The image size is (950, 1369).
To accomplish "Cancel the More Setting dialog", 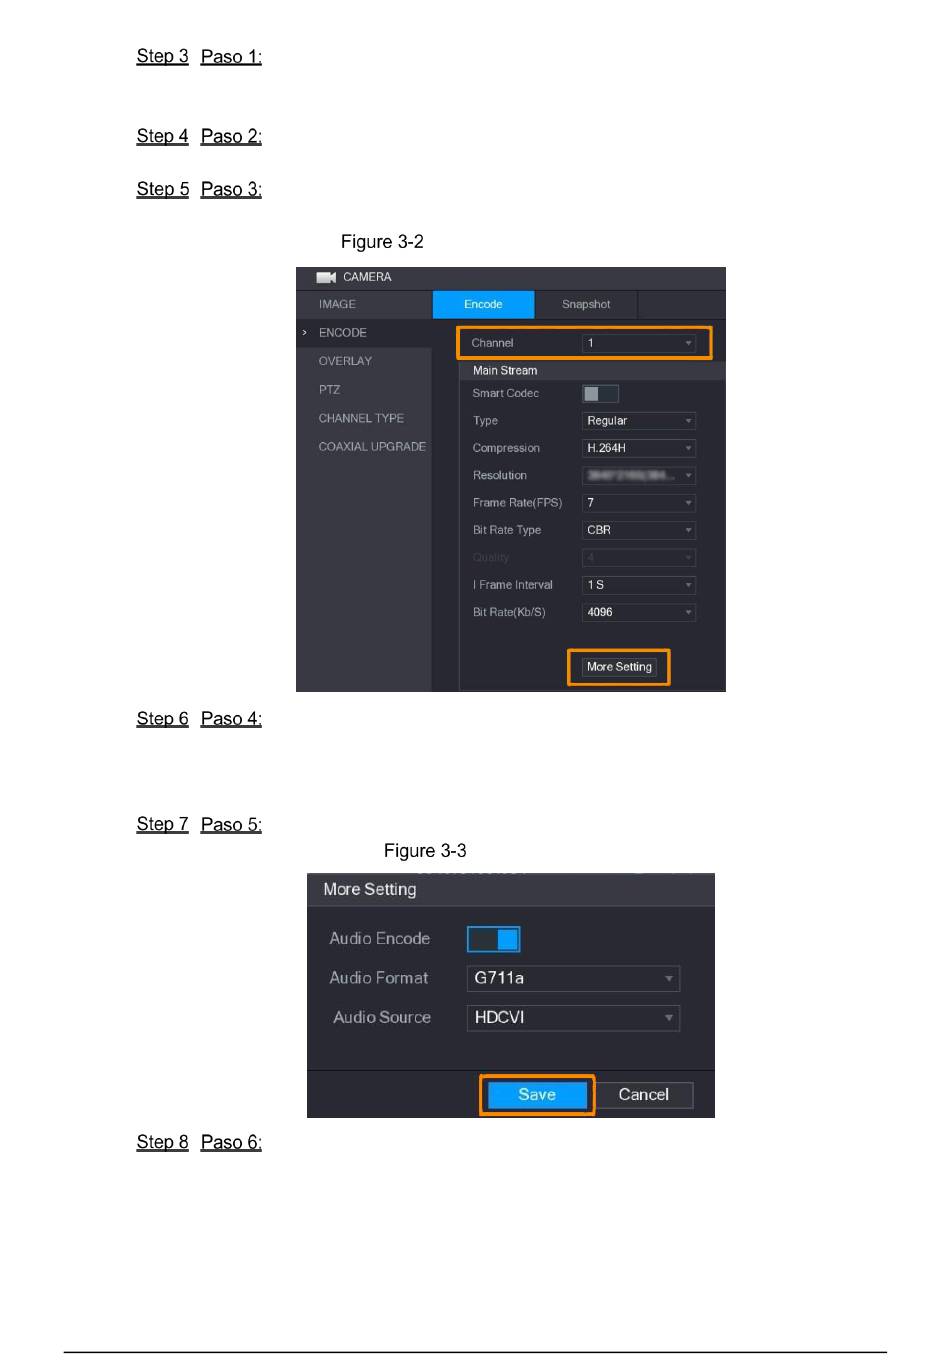I will click(x=643, y=1095).
